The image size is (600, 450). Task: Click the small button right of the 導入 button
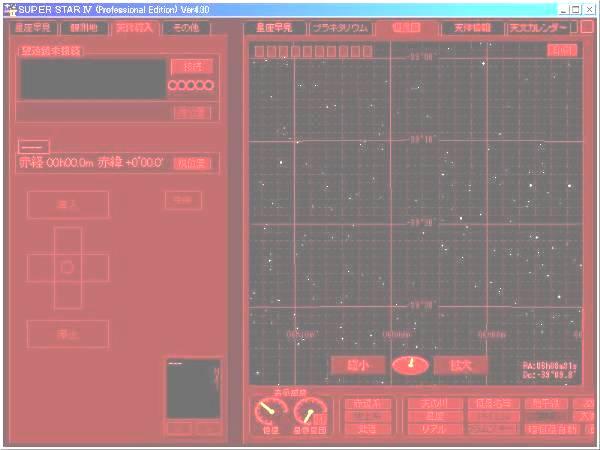(183, 201)
